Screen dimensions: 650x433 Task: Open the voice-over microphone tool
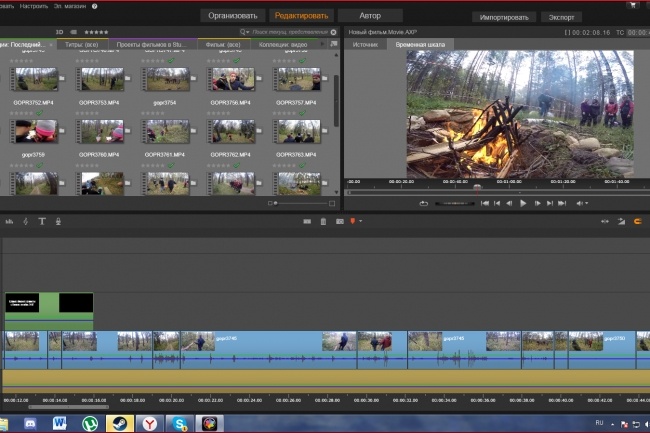pos(58,222)
